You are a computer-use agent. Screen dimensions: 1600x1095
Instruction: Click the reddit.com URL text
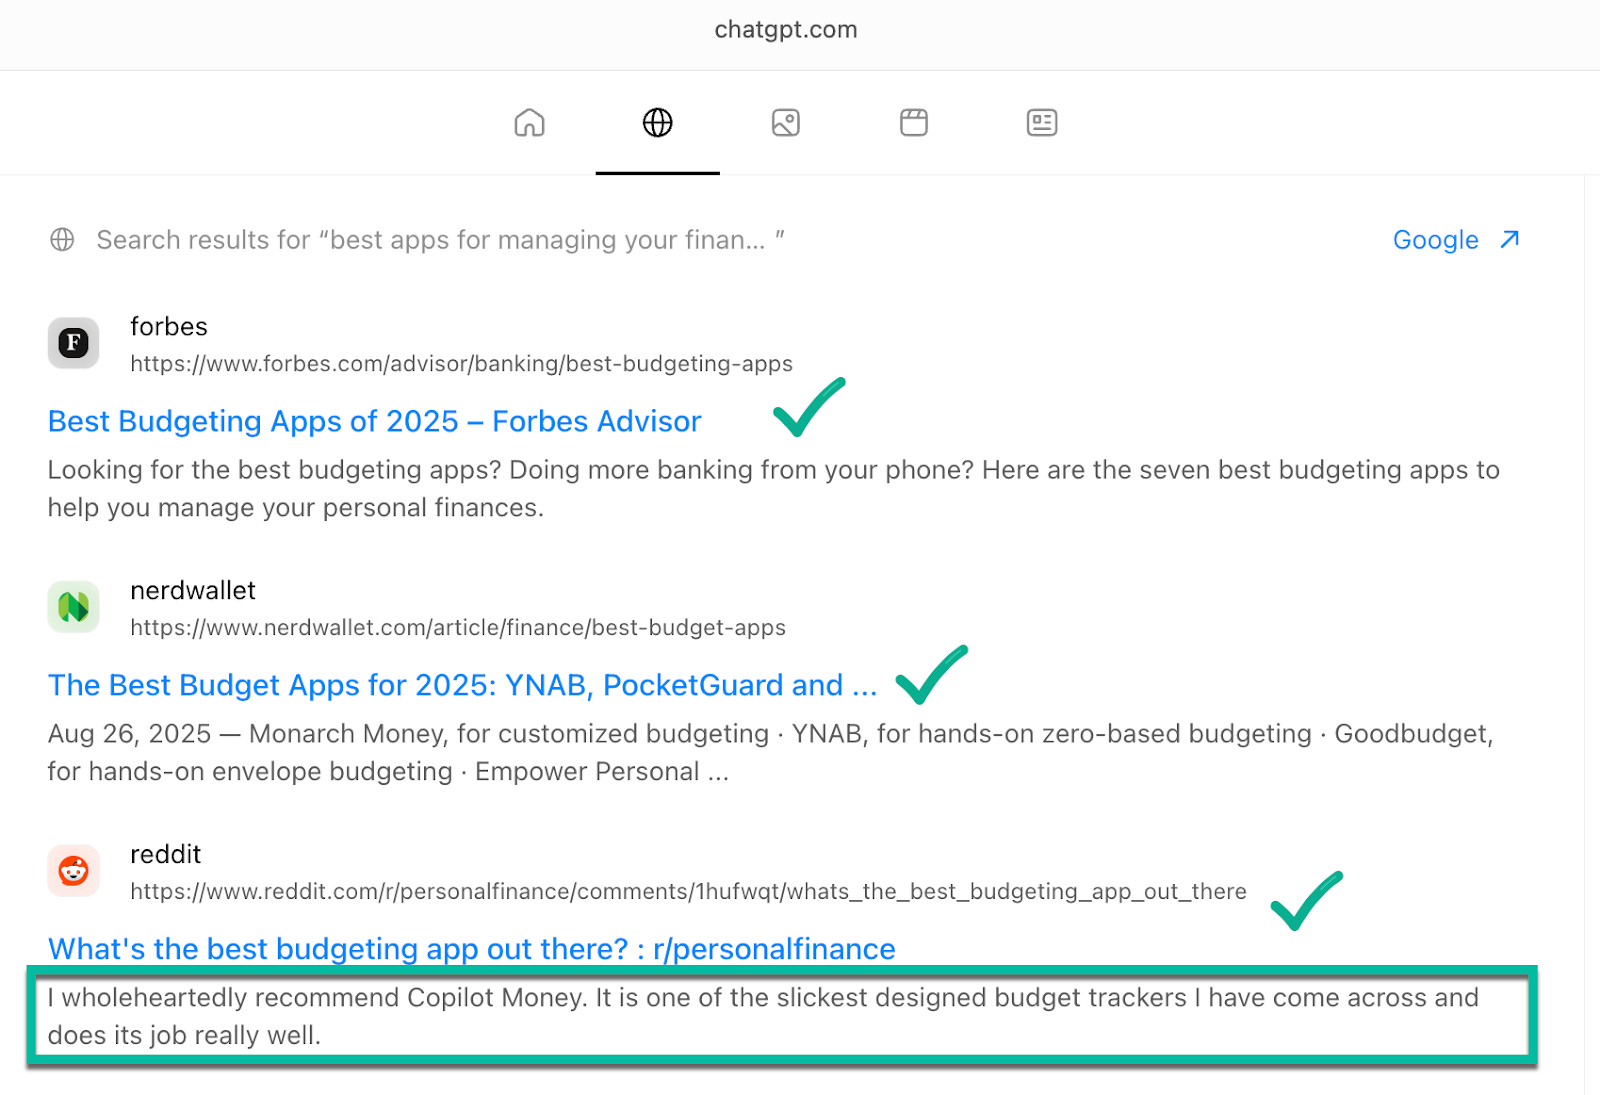(688, 892)
